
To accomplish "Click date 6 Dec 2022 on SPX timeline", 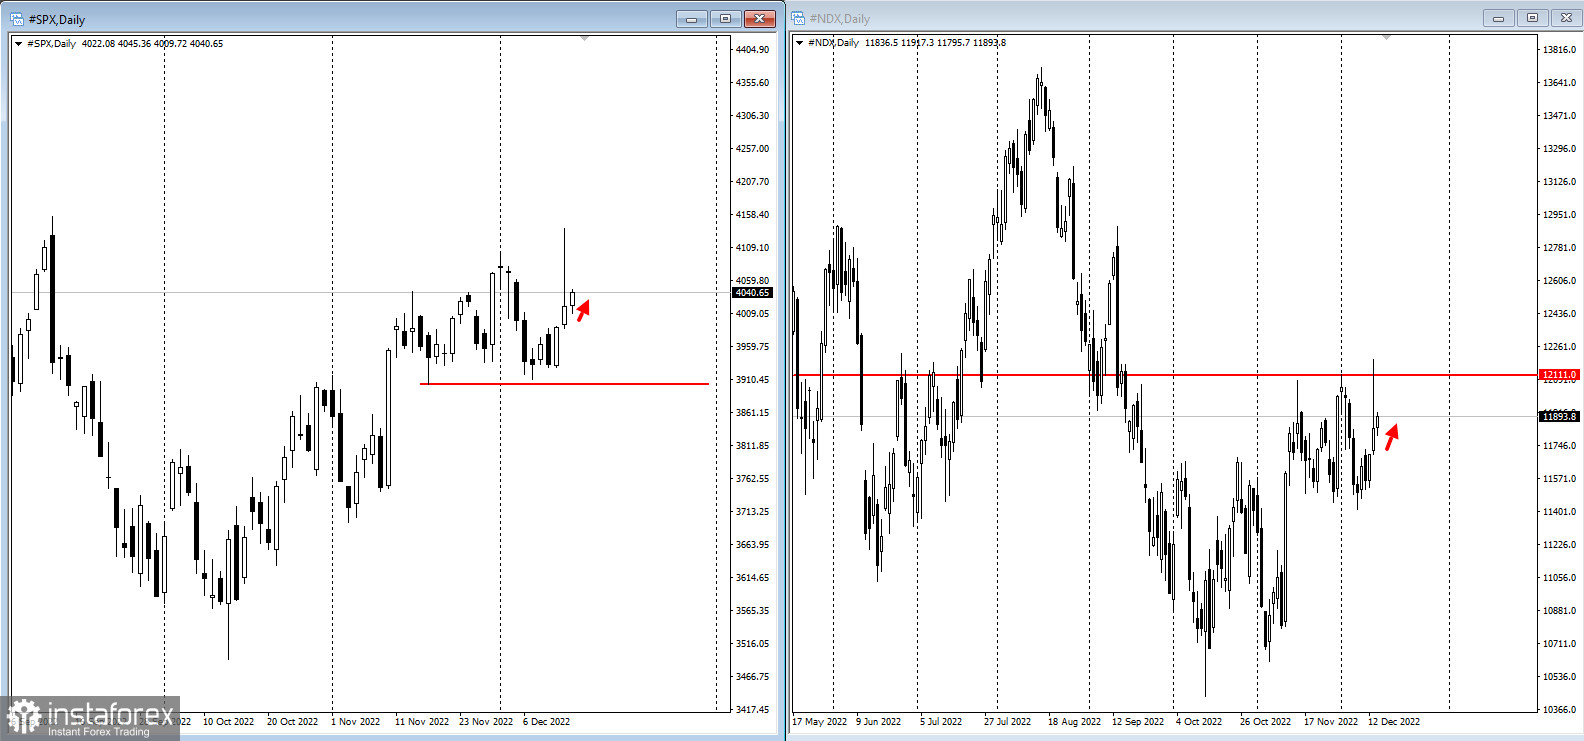I will coord(546,722).
